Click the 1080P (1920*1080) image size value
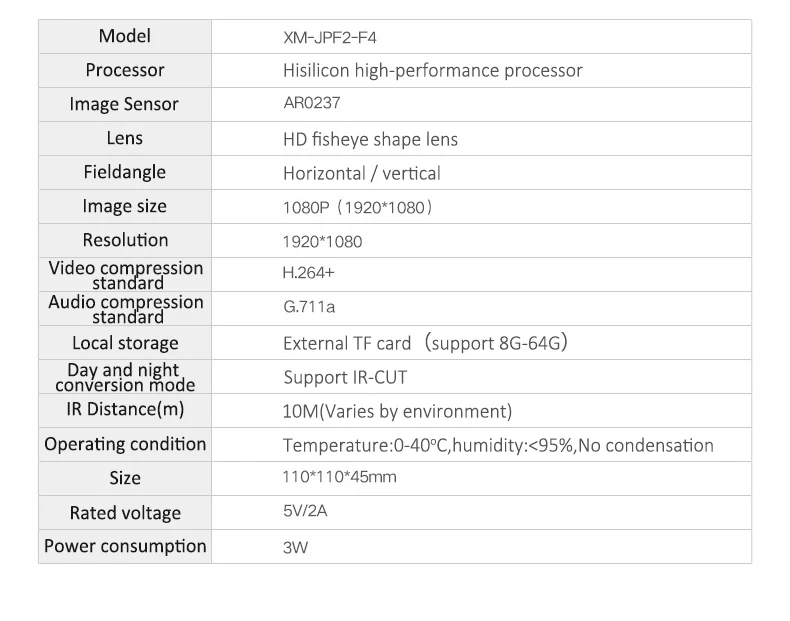 [x=358, y=208]
